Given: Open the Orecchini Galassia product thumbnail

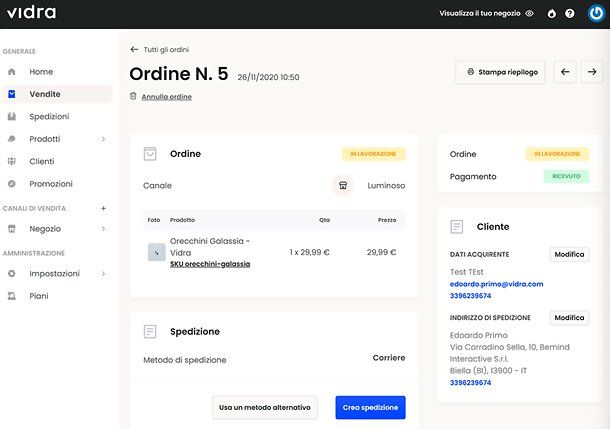Looking at the screenshot, I should point(156,252).
